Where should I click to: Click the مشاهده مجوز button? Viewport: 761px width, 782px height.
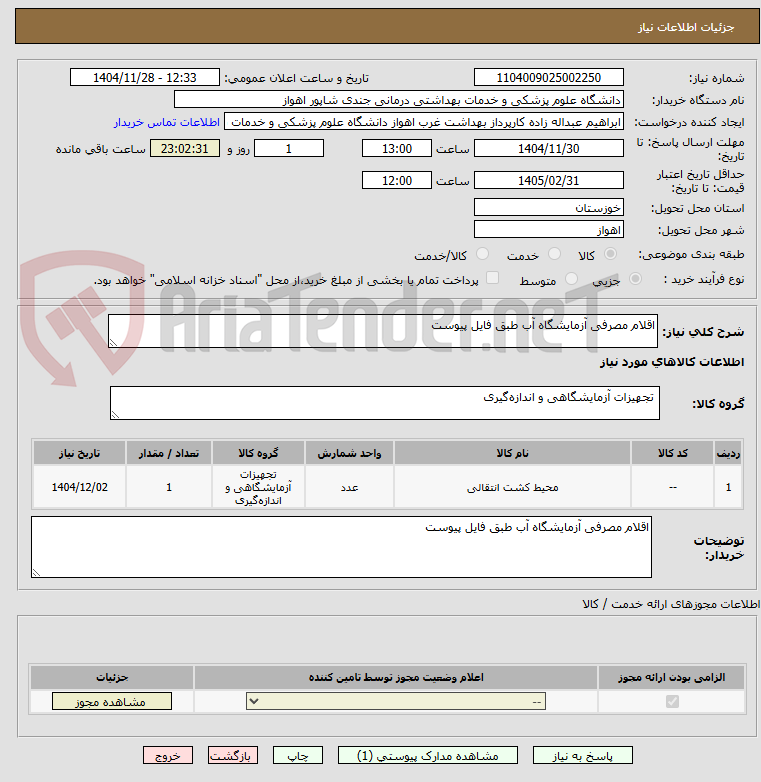pos(112,701)
